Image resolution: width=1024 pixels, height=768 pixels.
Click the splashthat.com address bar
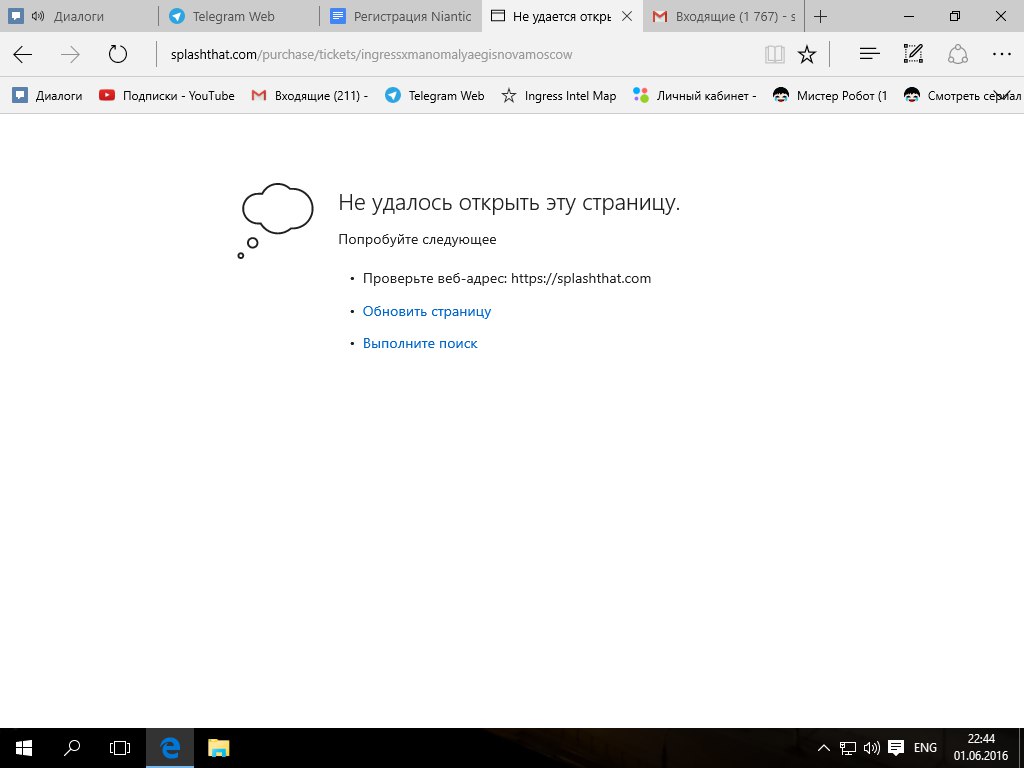[x=457, y=54]
